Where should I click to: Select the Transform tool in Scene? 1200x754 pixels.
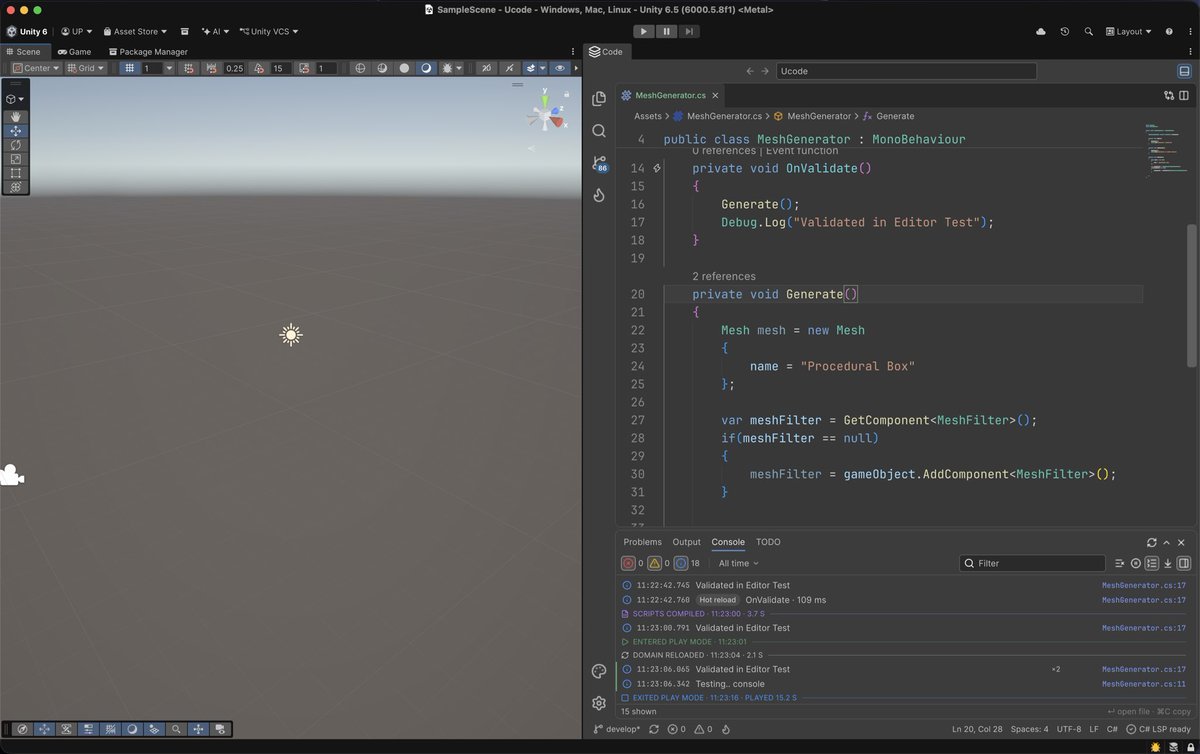tap(15, 187)
